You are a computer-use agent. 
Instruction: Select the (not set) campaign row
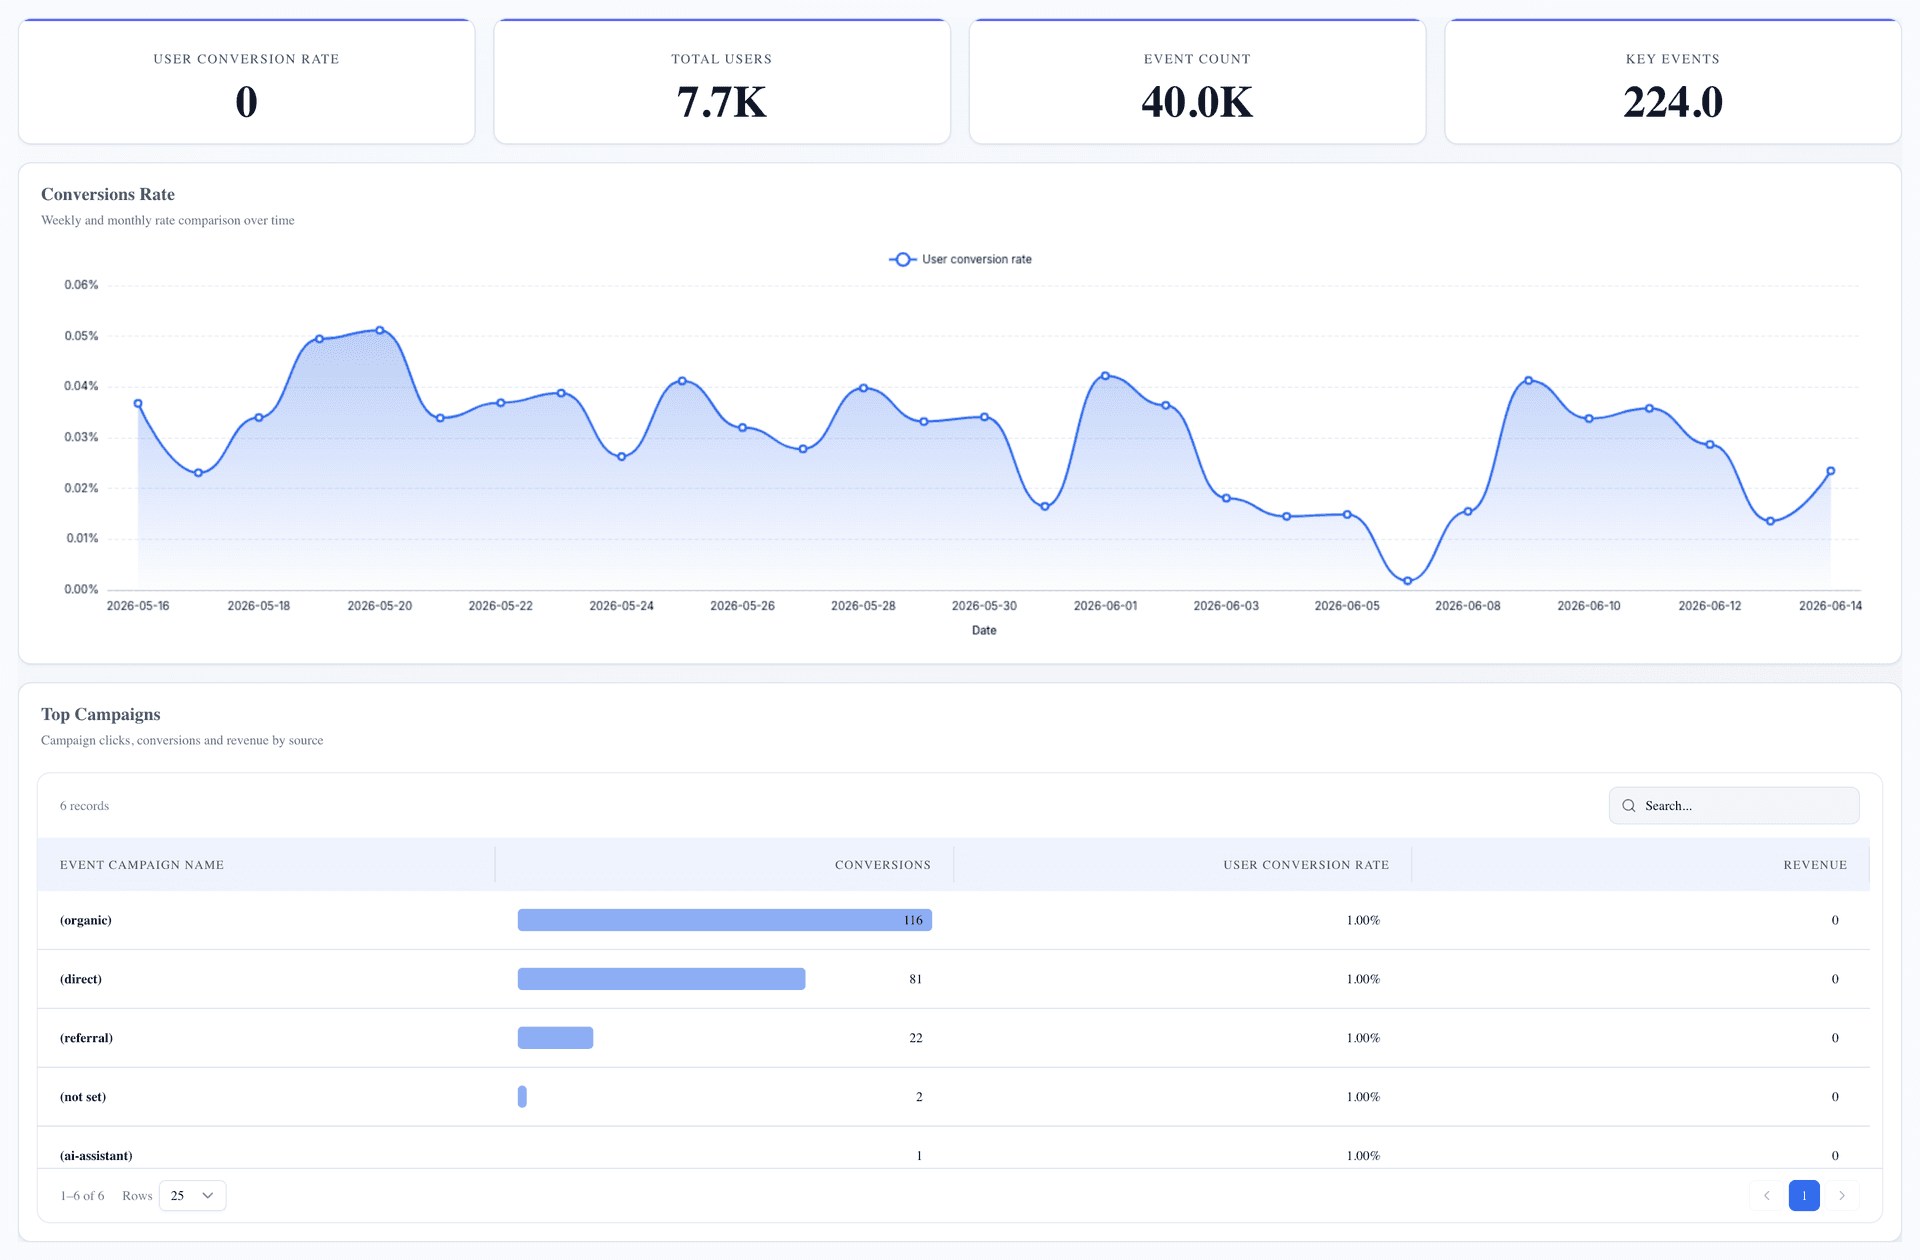[953, 1097]
